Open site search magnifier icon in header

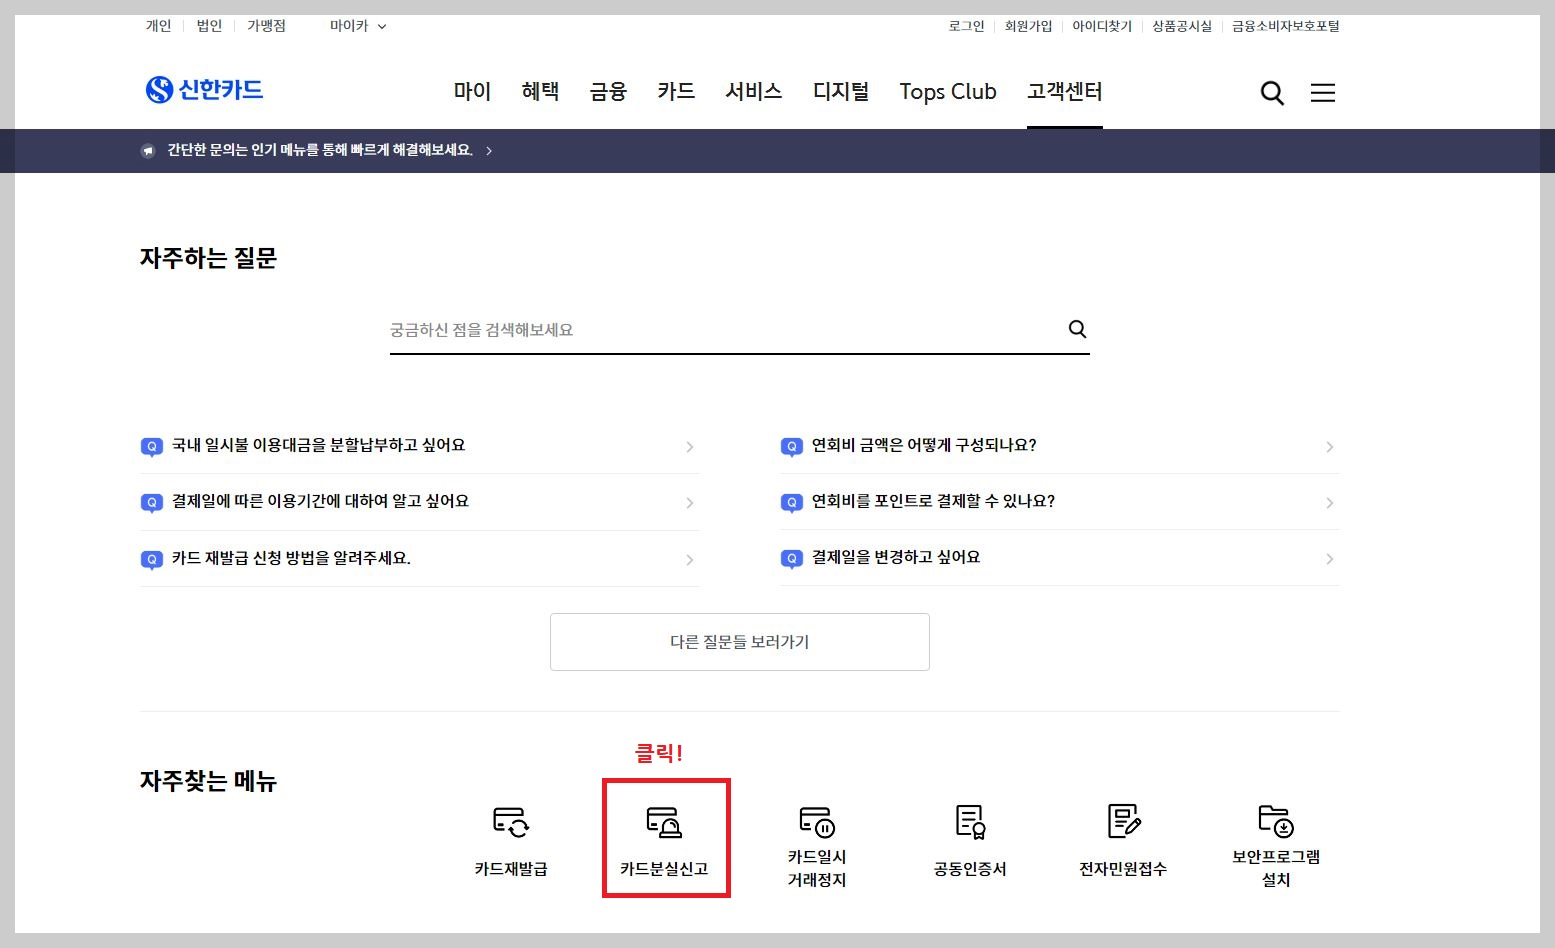click(x=1272, y=93)
